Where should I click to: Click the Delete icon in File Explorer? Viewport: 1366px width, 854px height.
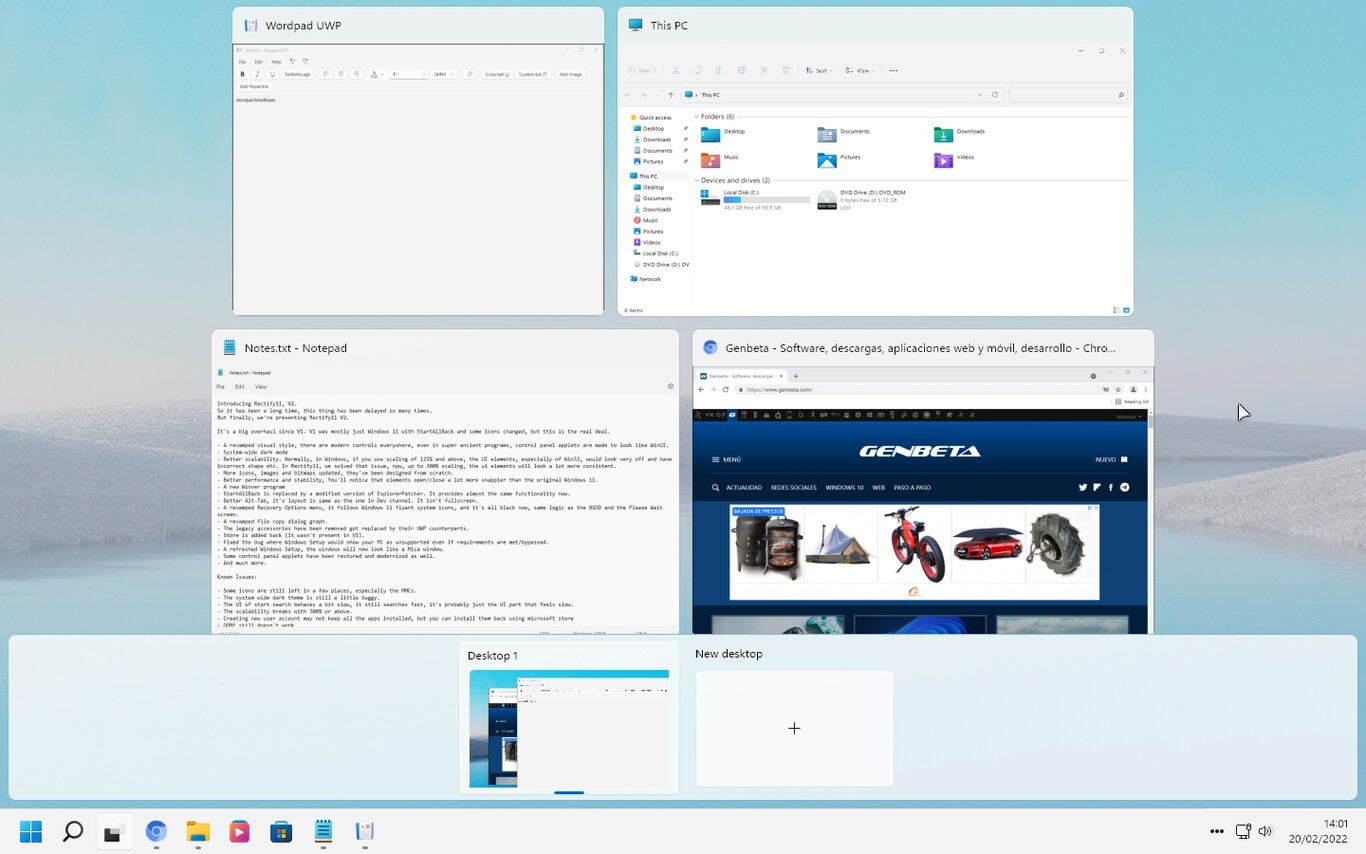[786, 70]
